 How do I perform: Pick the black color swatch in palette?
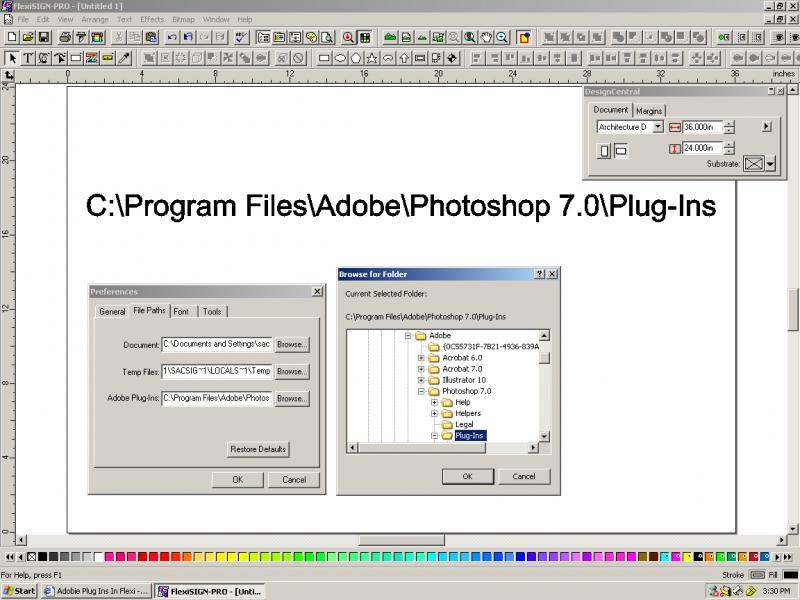tap(43, 557)
